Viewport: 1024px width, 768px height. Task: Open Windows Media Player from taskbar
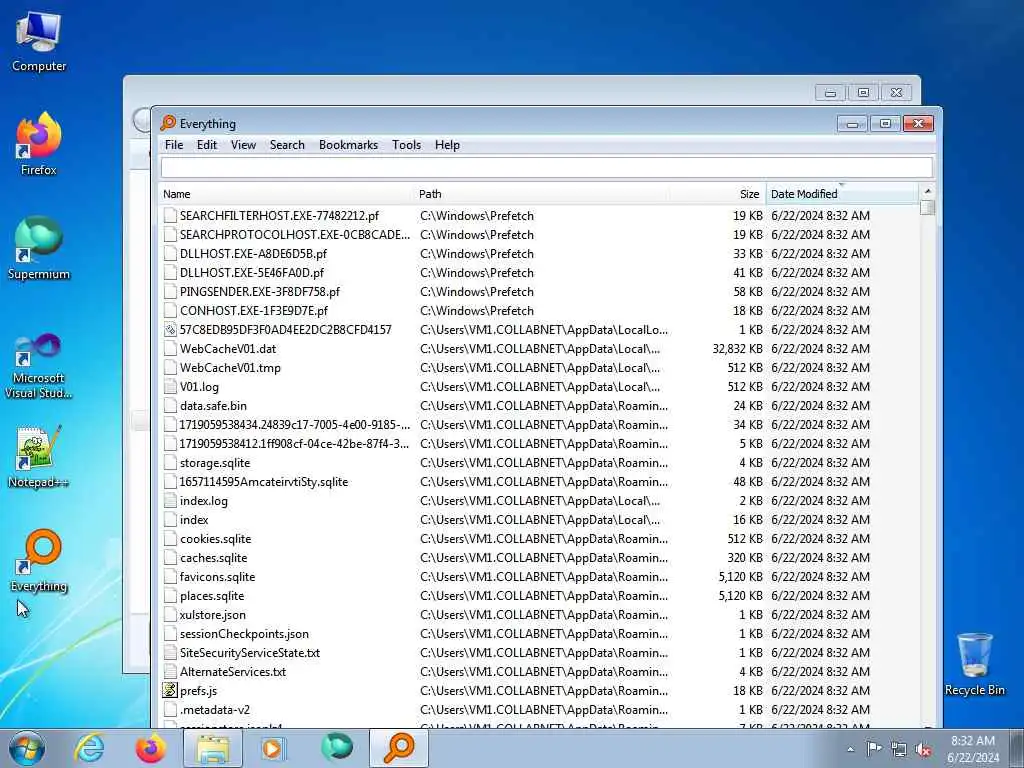coord(274,748)
